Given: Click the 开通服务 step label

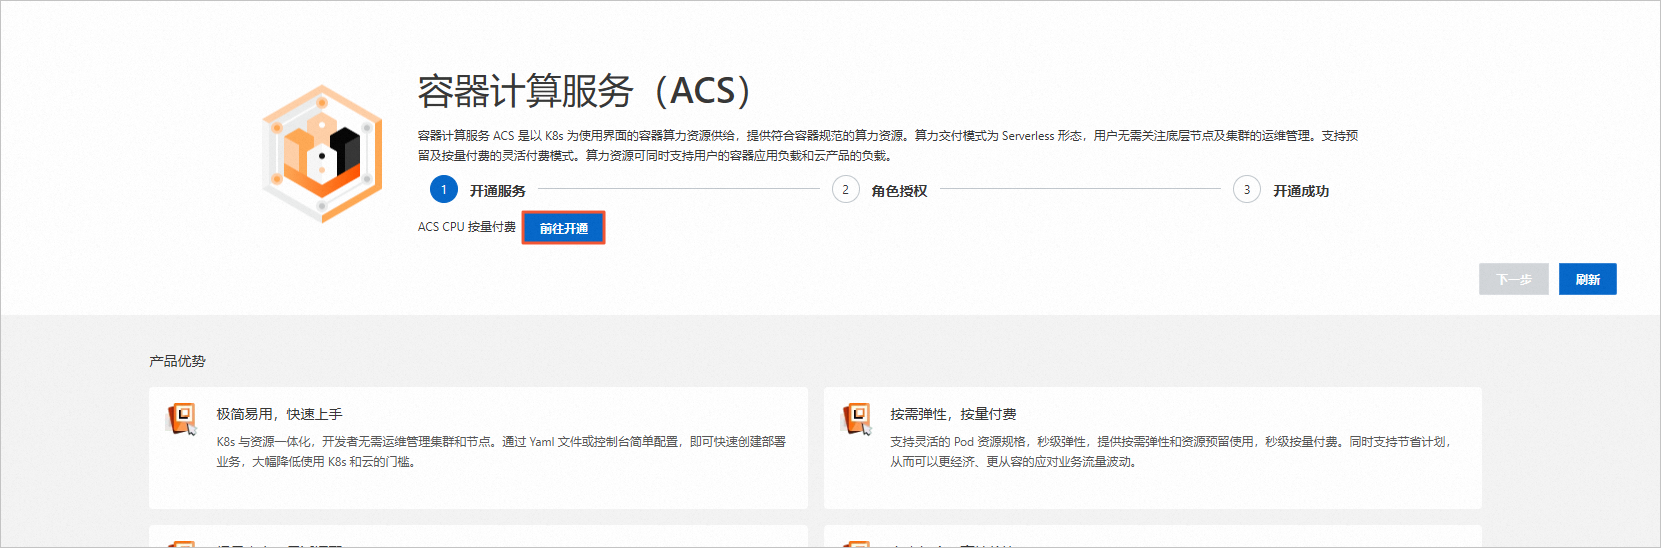Looking at the screenshot, I should point(497,190).
